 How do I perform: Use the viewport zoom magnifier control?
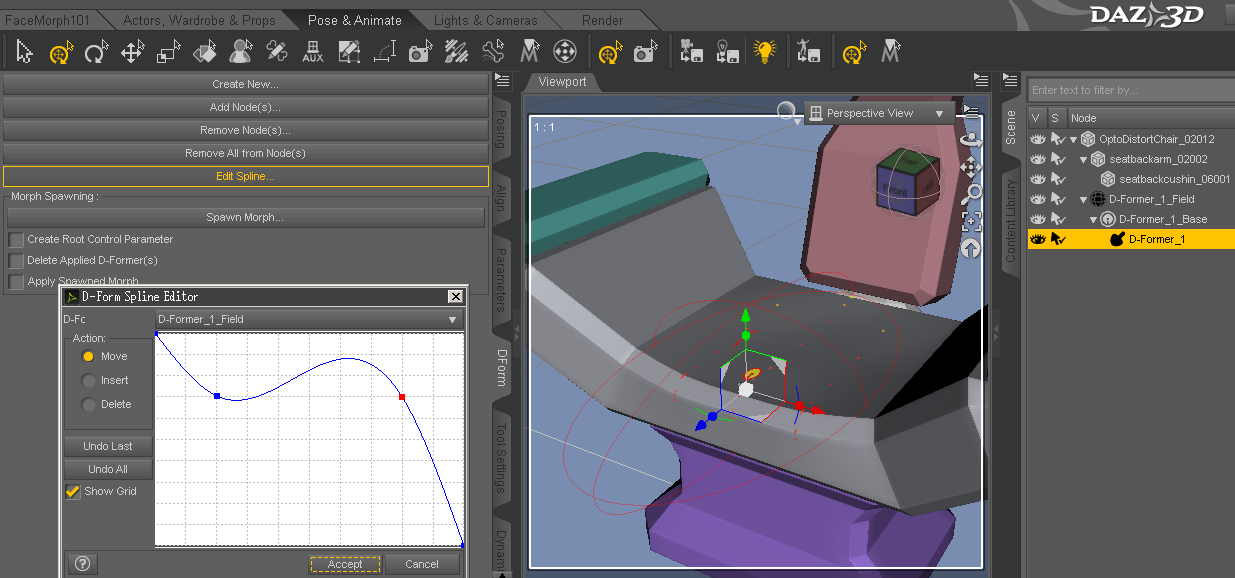[970, 194]
